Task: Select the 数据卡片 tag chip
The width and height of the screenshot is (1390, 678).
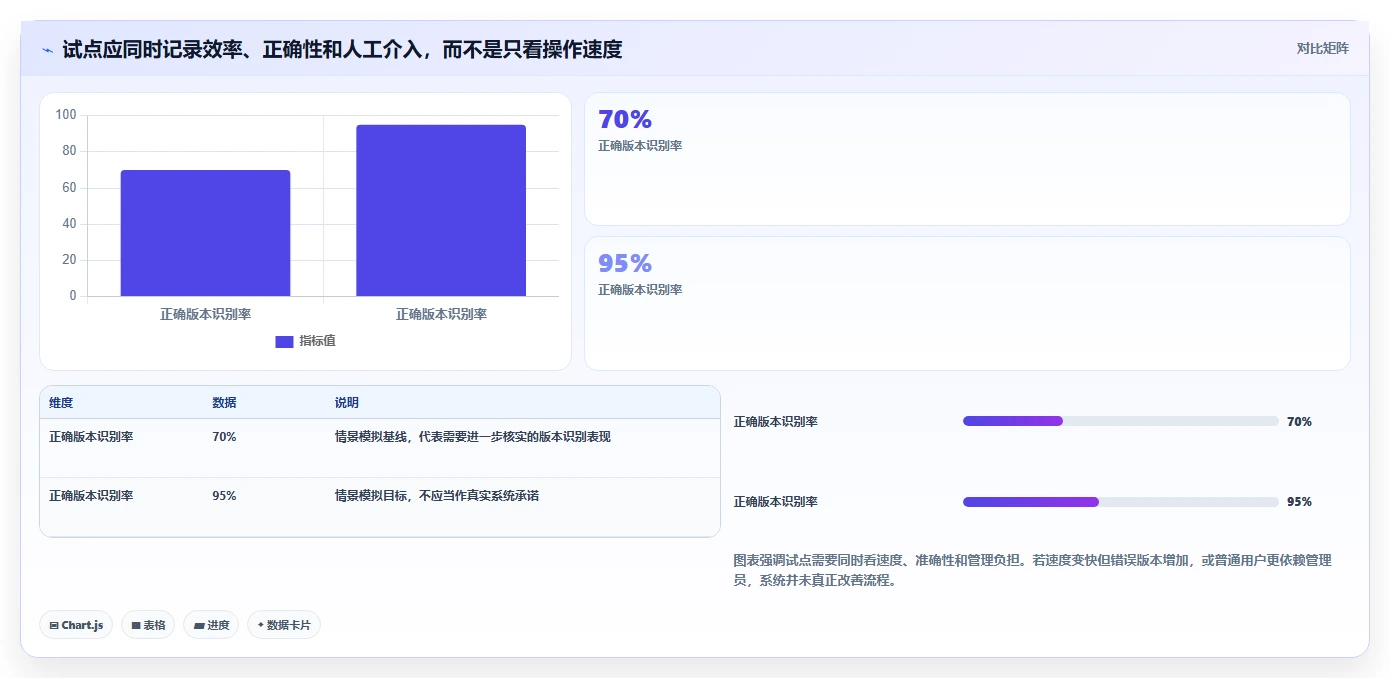Action: tap(284, 625)
